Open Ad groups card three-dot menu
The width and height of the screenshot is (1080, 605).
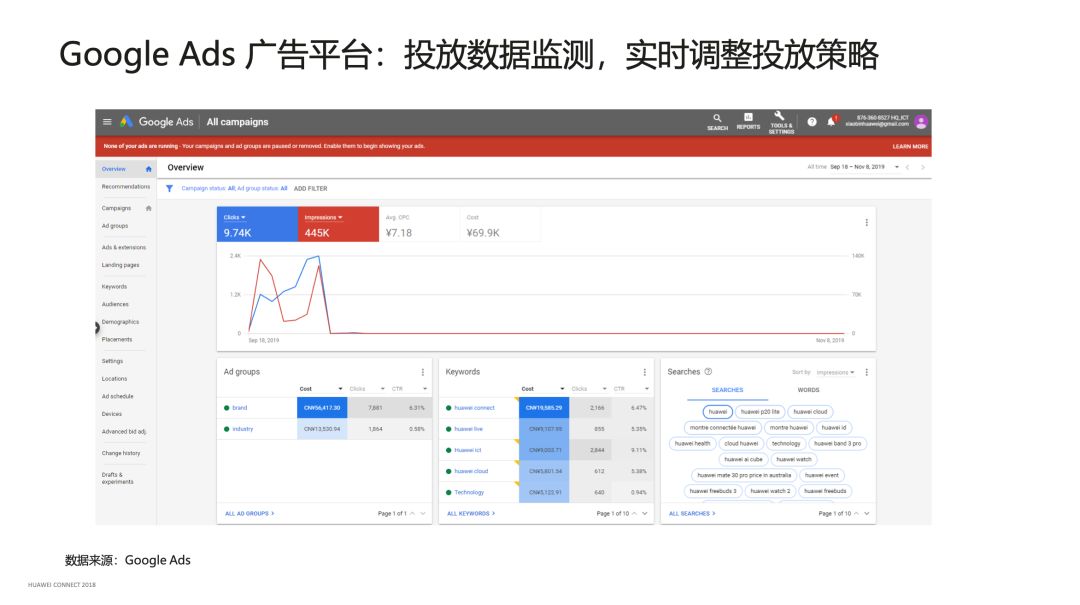coord(423,372)
